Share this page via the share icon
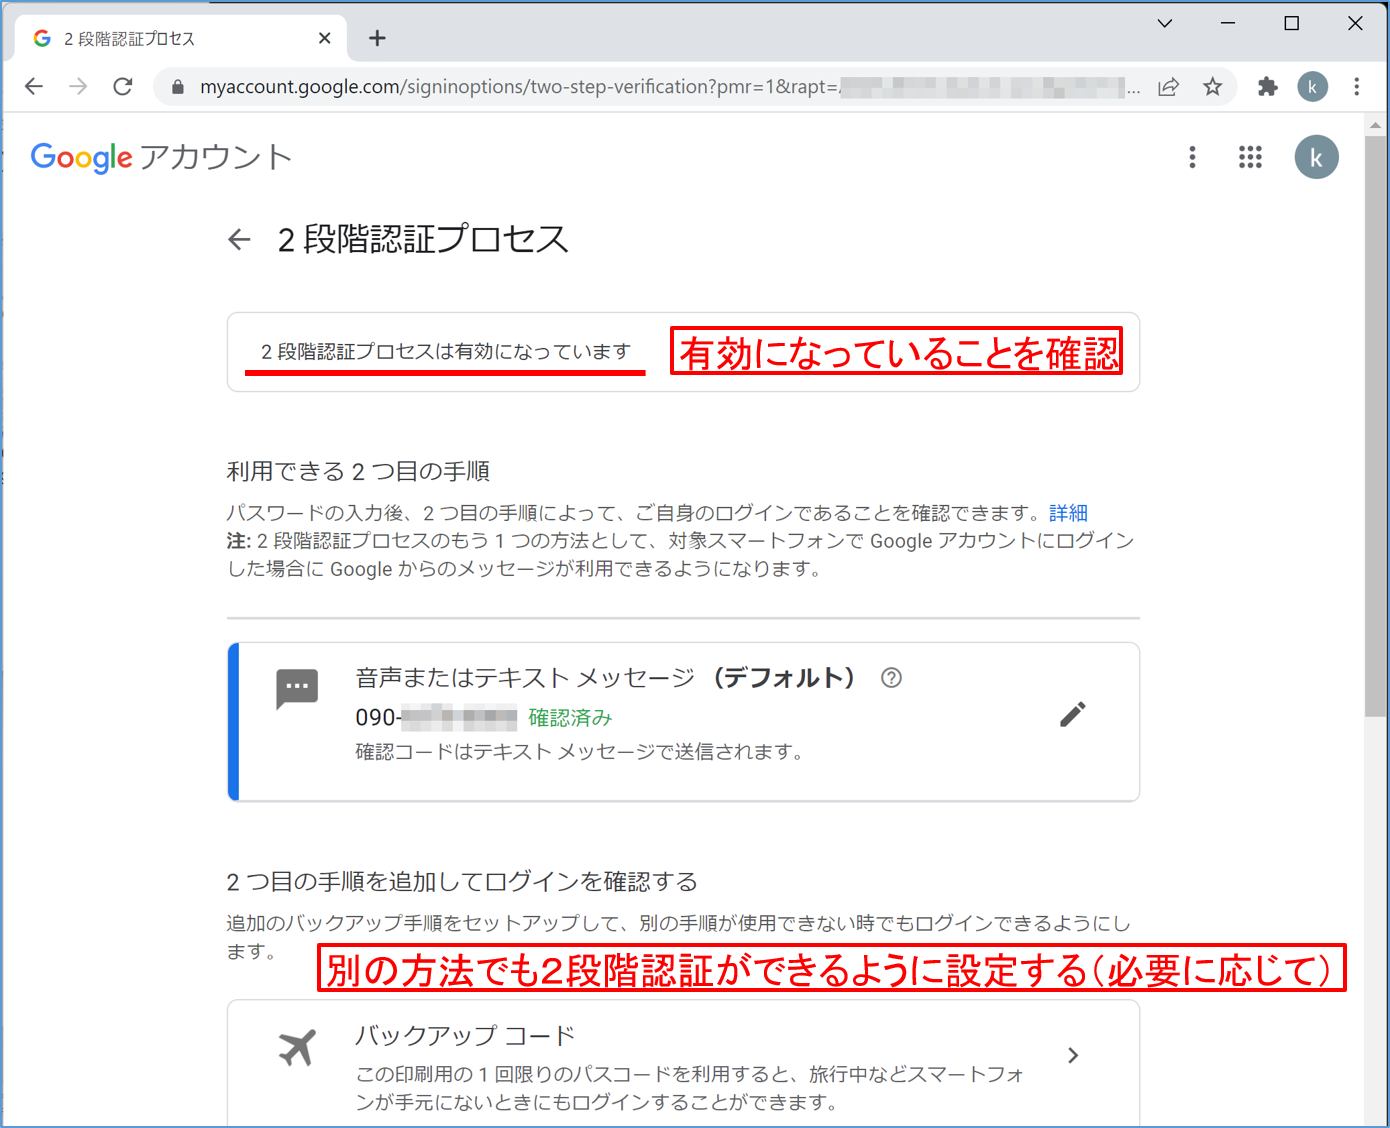The width and height of the screenshot is (1390, 1128). click(1168, 87)
